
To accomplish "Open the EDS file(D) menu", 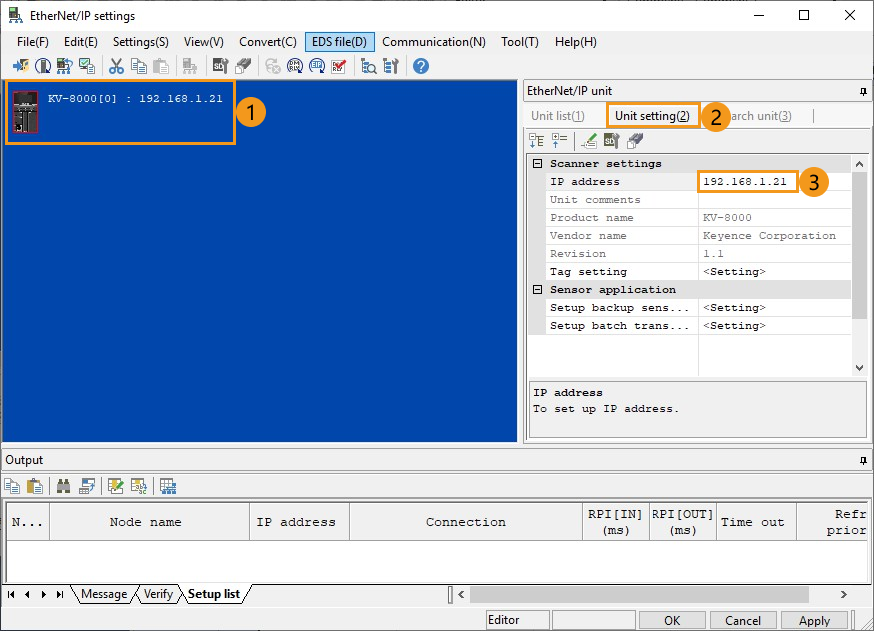I will pos(339,42).
